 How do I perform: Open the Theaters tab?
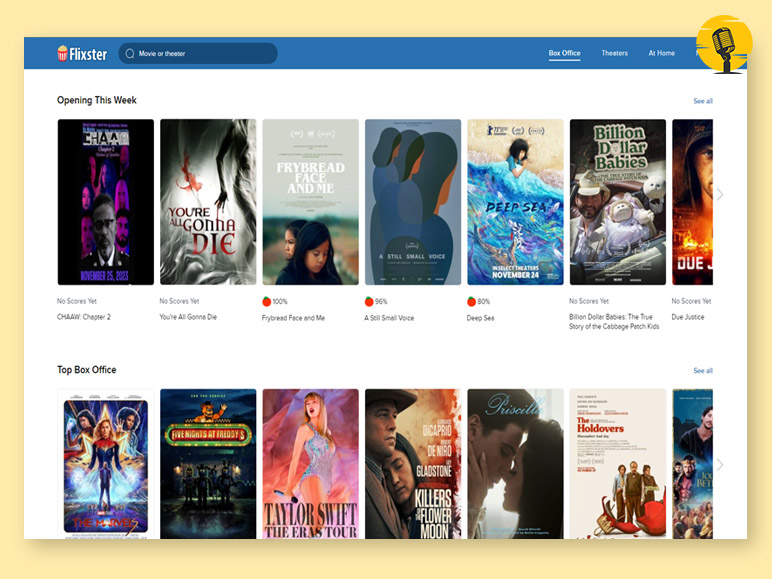pyautogui.click(x=614, y=53)
